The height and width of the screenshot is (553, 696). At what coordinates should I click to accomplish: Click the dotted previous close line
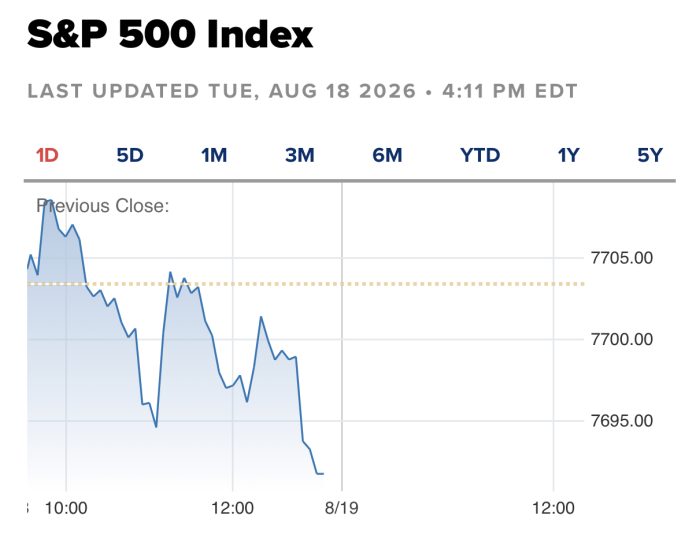pyautogui.click(x=306, y=284)
